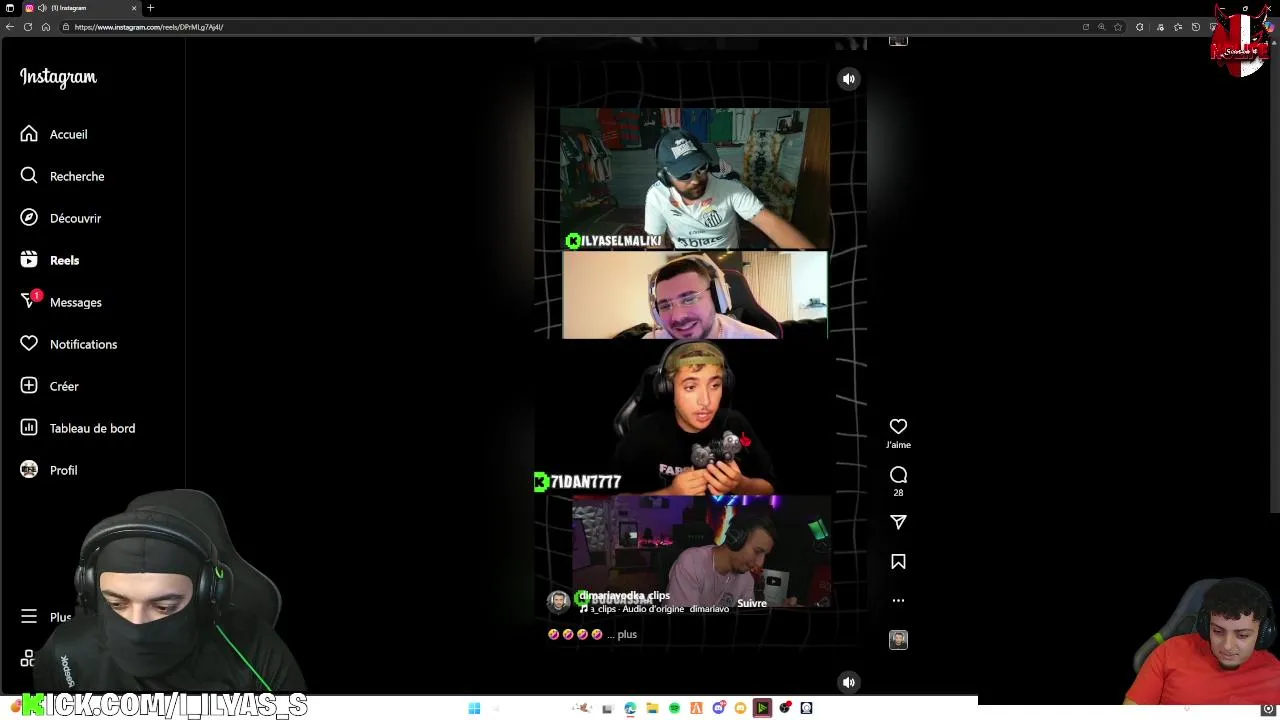1280x720 pixels.
Task: Close the Instagram browser tab
Action: [134, 8]
